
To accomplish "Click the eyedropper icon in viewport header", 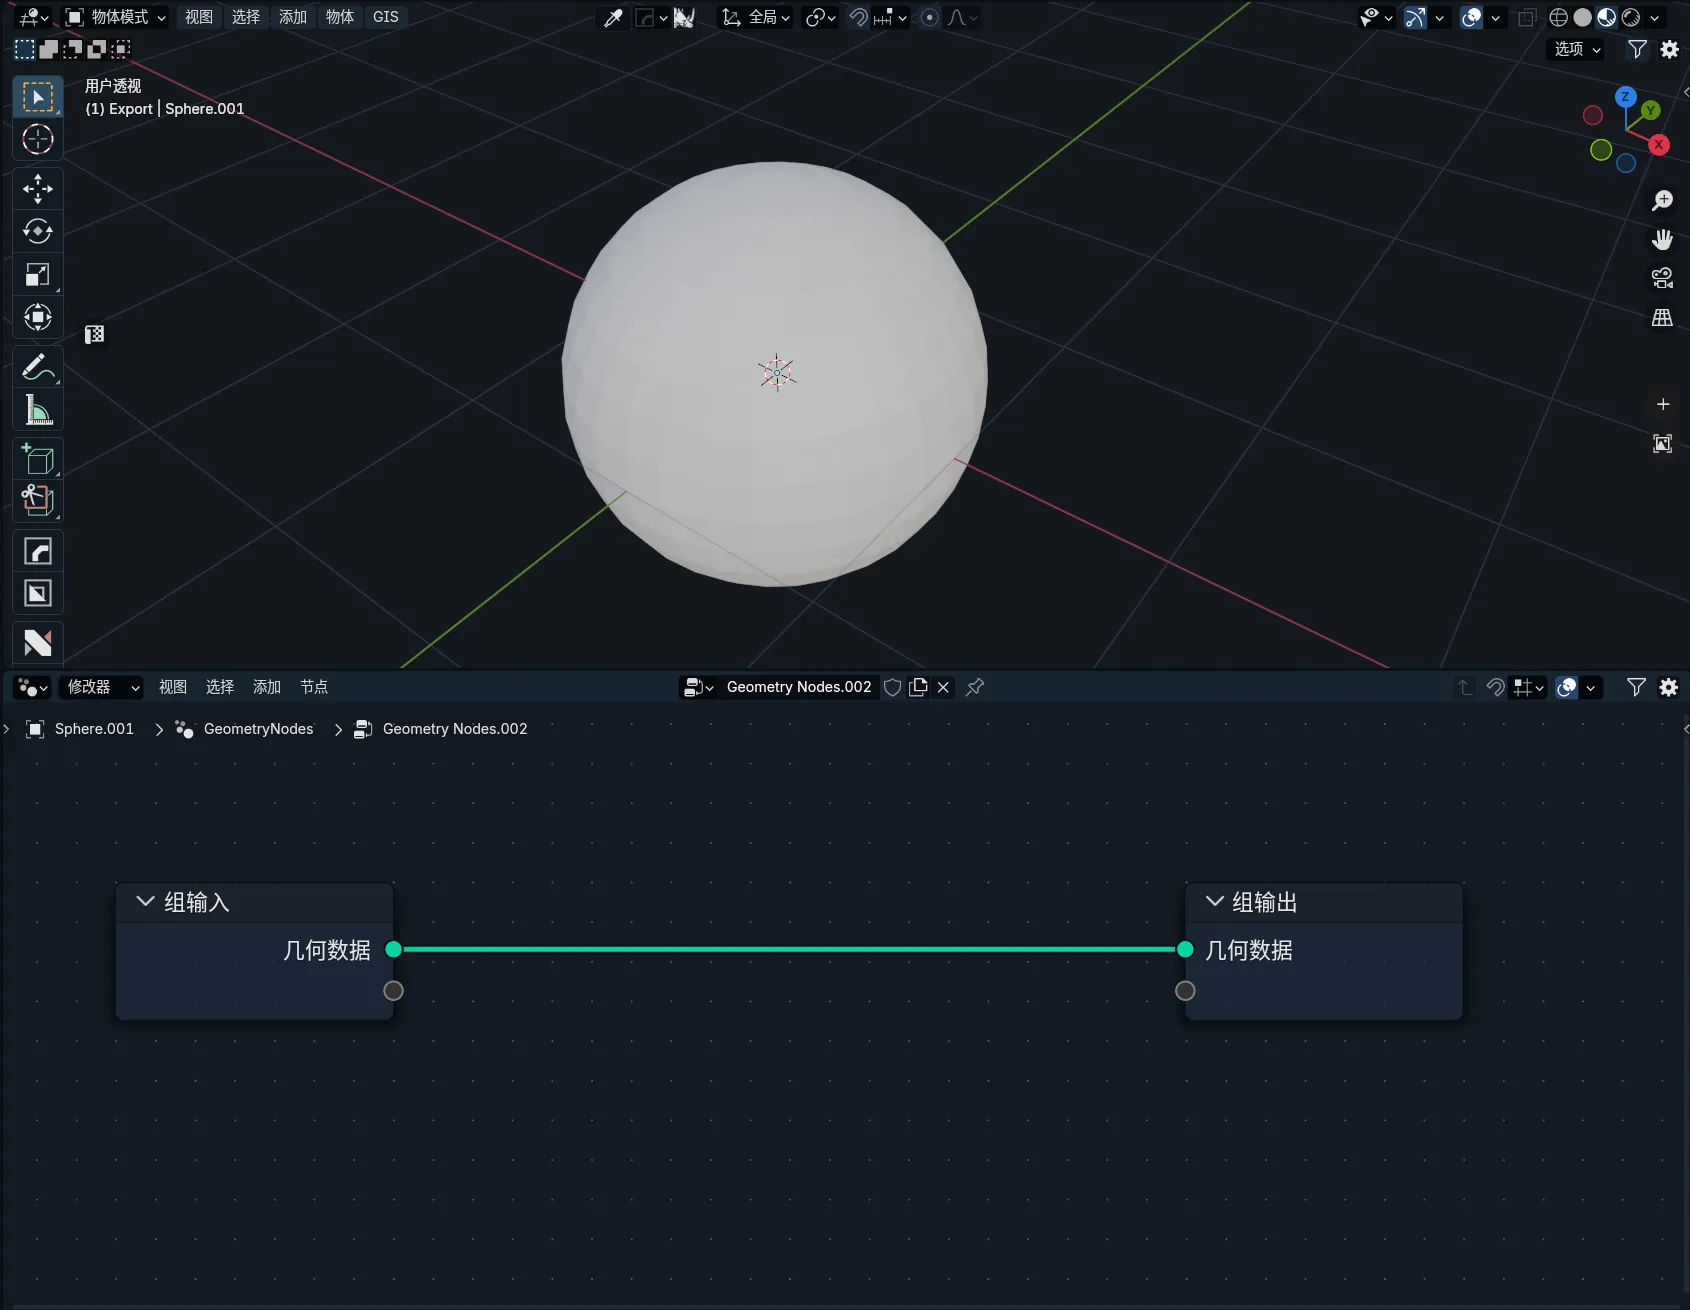I will click(613, 17).
